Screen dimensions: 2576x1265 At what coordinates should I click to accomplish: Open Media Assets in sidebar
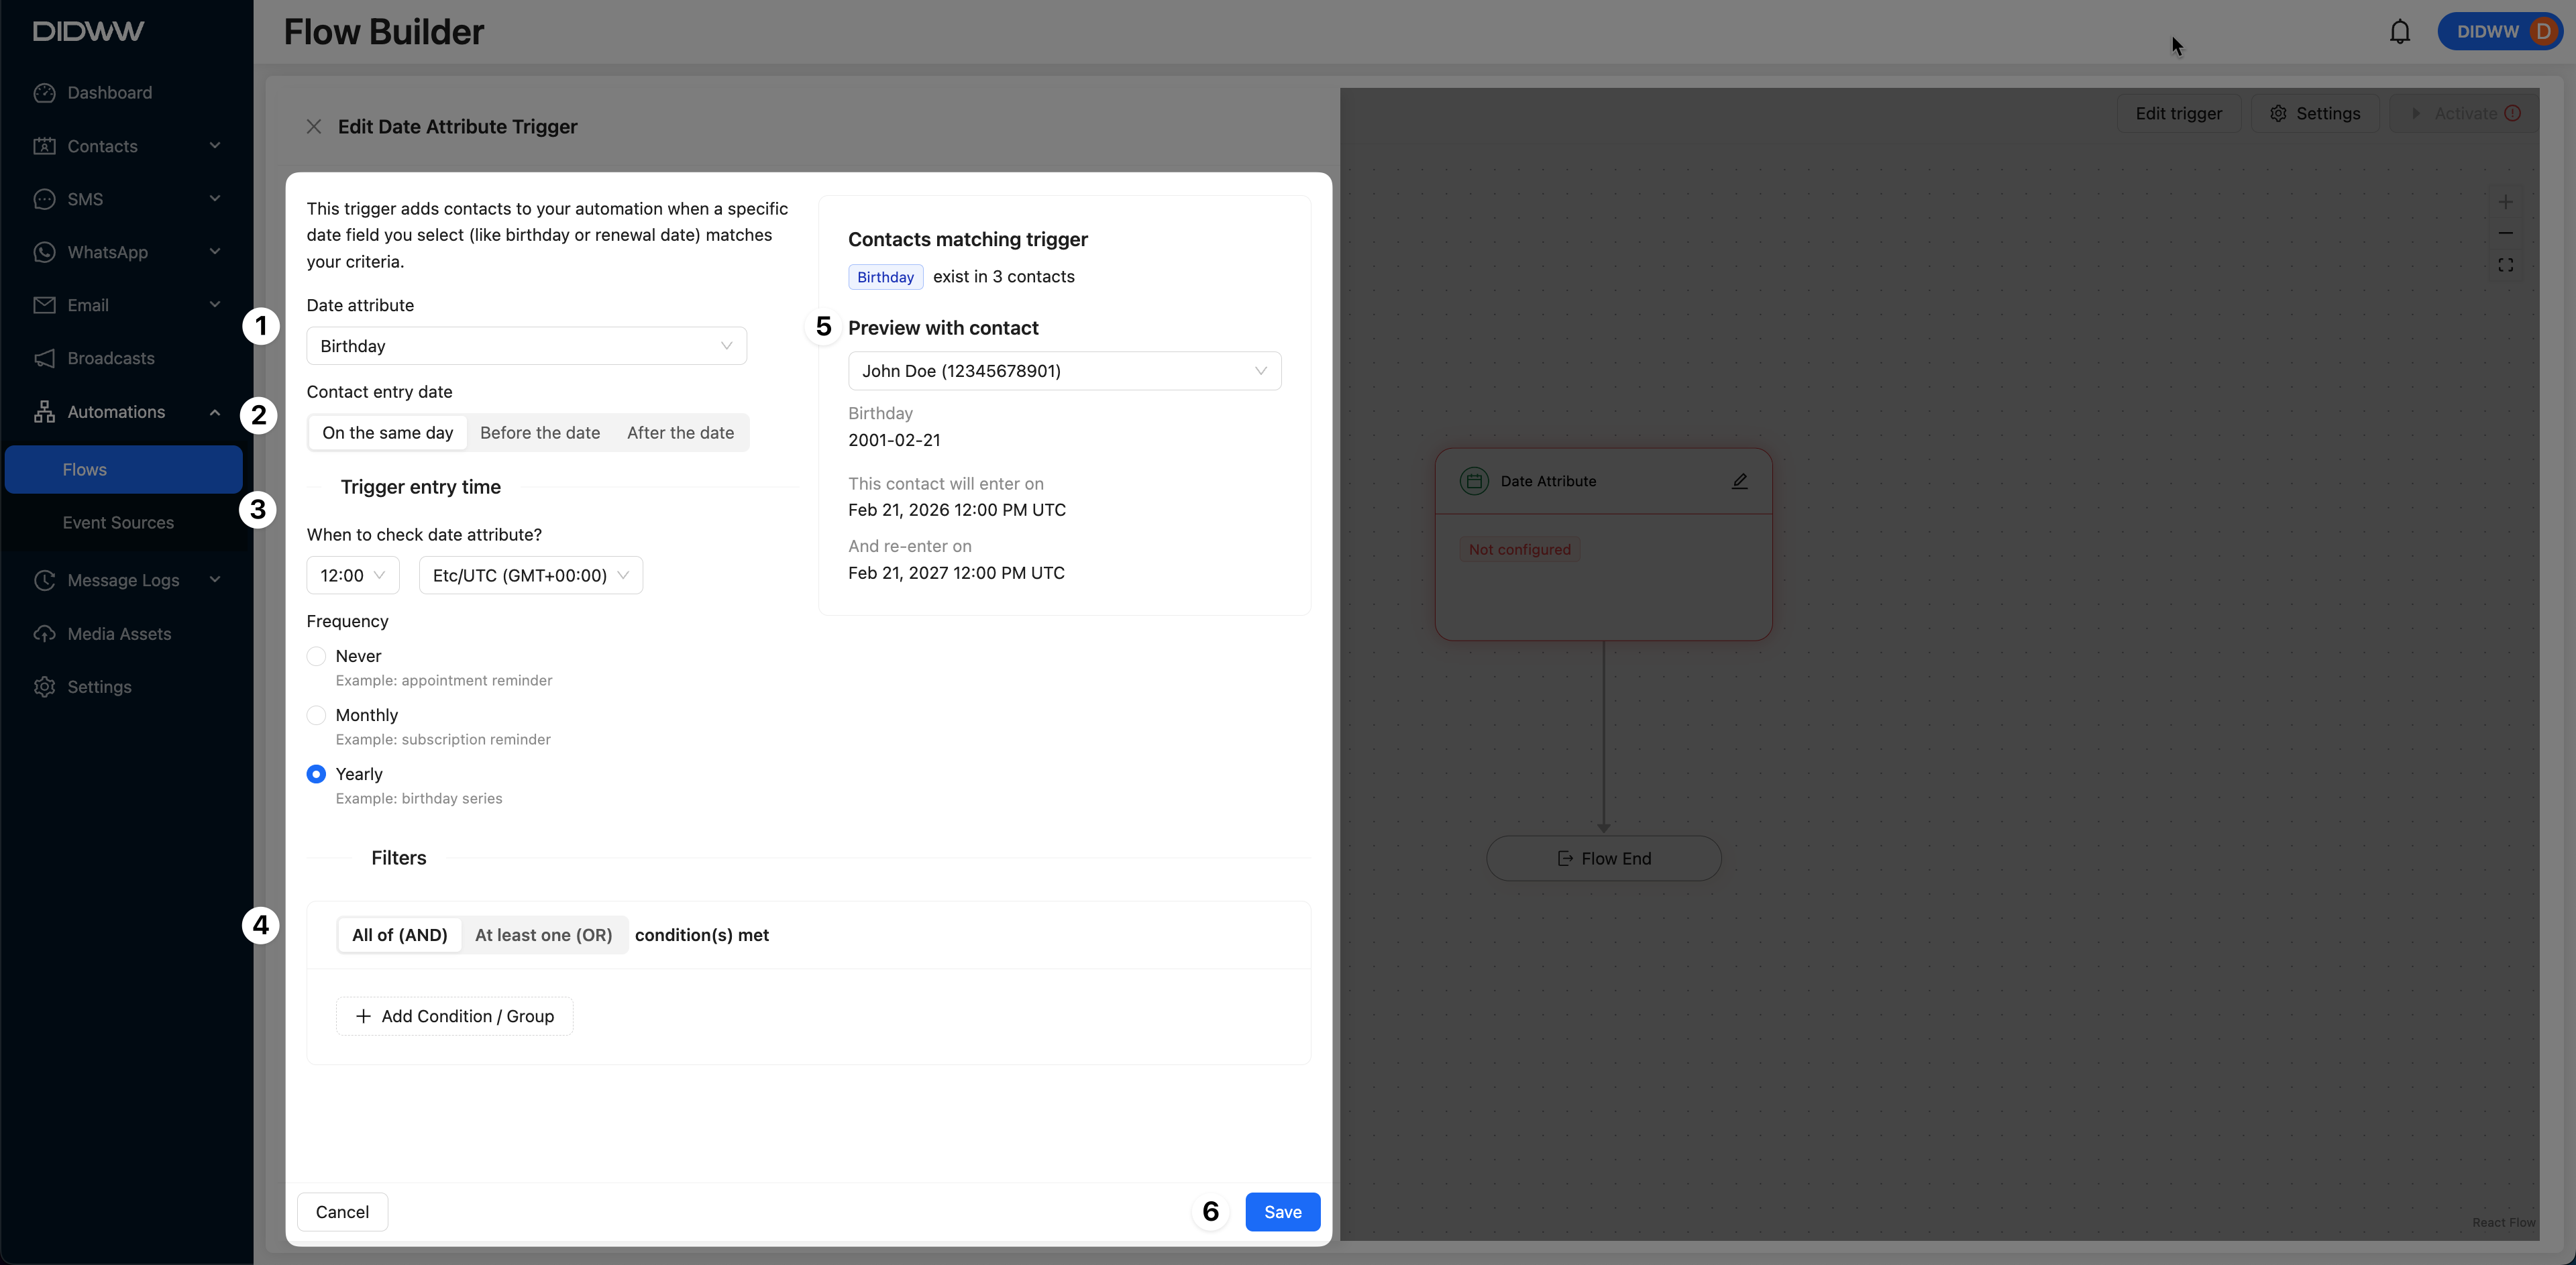tap(118, 634)
